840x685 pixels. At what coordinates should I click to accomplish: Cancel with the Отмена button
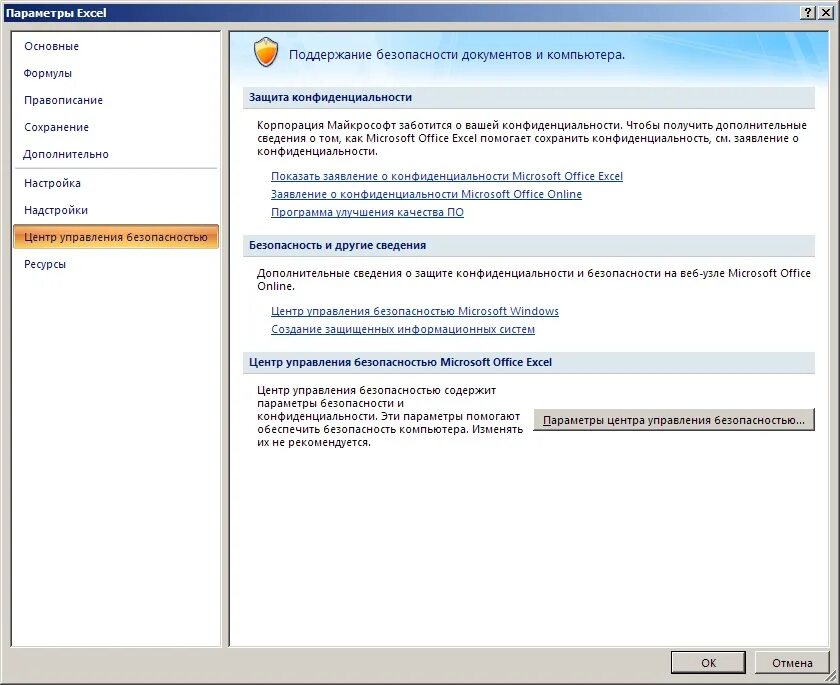click(792, 663)
